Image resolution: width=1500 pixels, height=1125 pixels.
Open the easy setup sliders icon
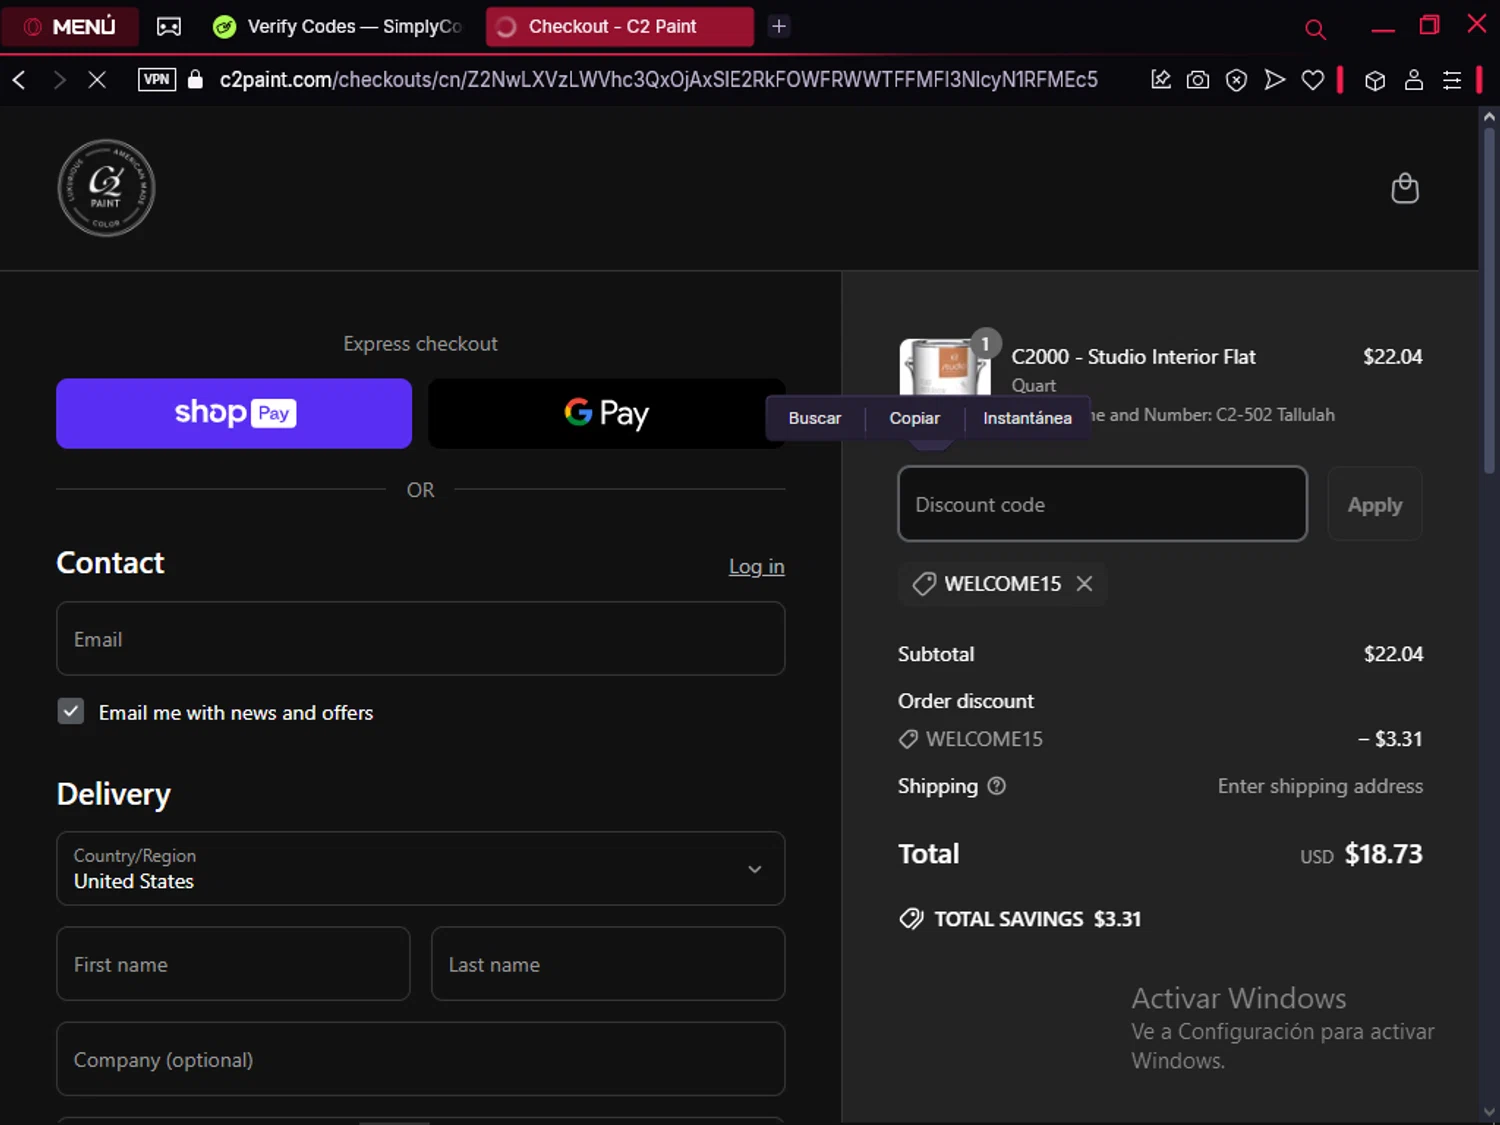(1452, 80)
